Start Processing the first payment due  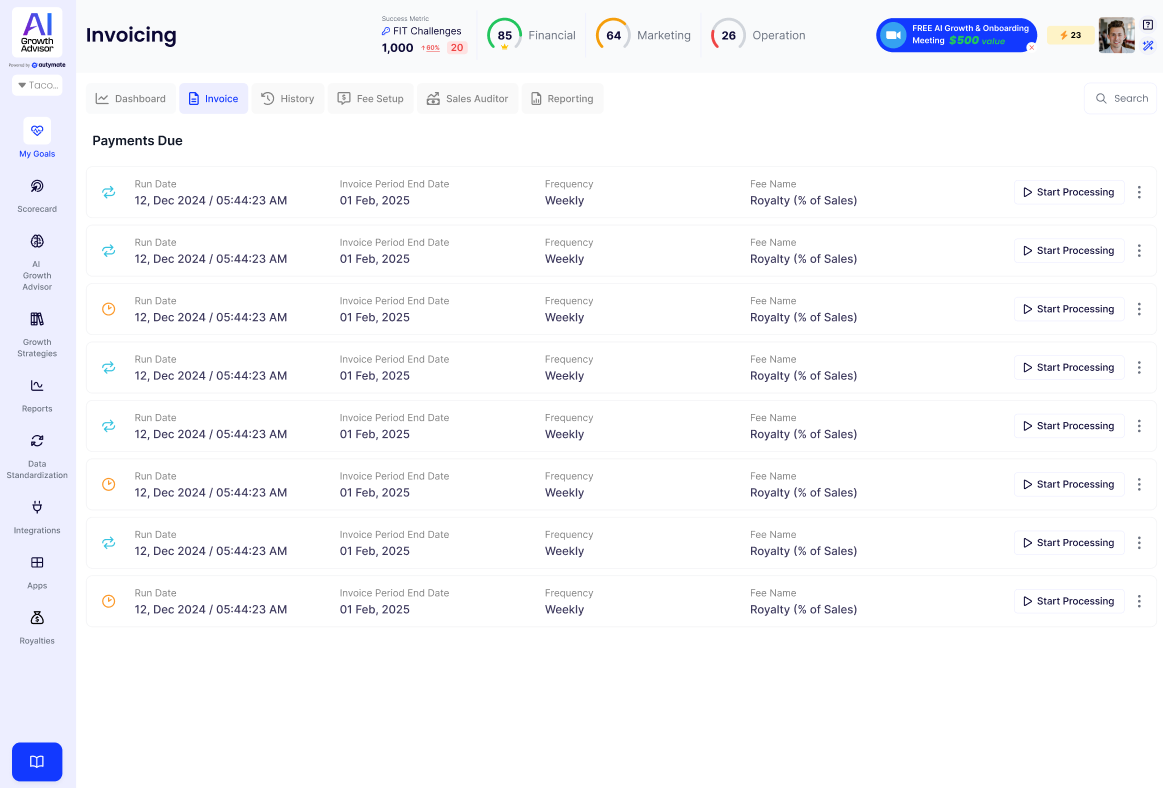pyautogui.click(x=1068, y=192)
